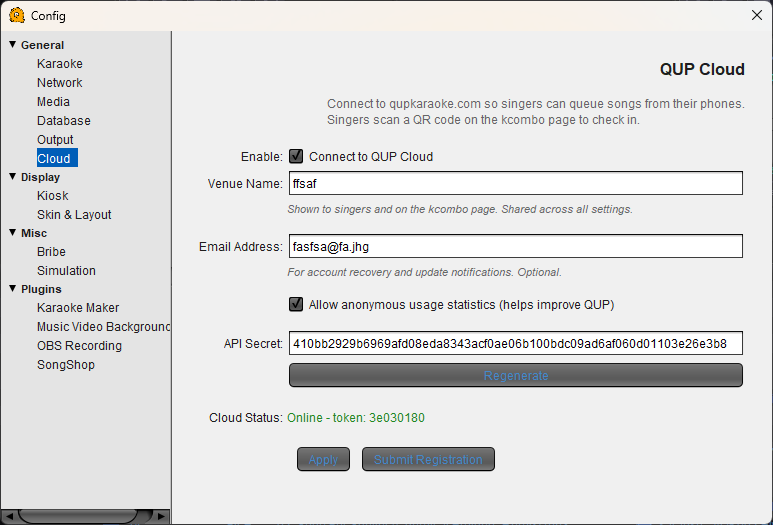Viewport: 773px width, 525px height.
Task: Click the Submit Registration button
Action: (428, 459)
